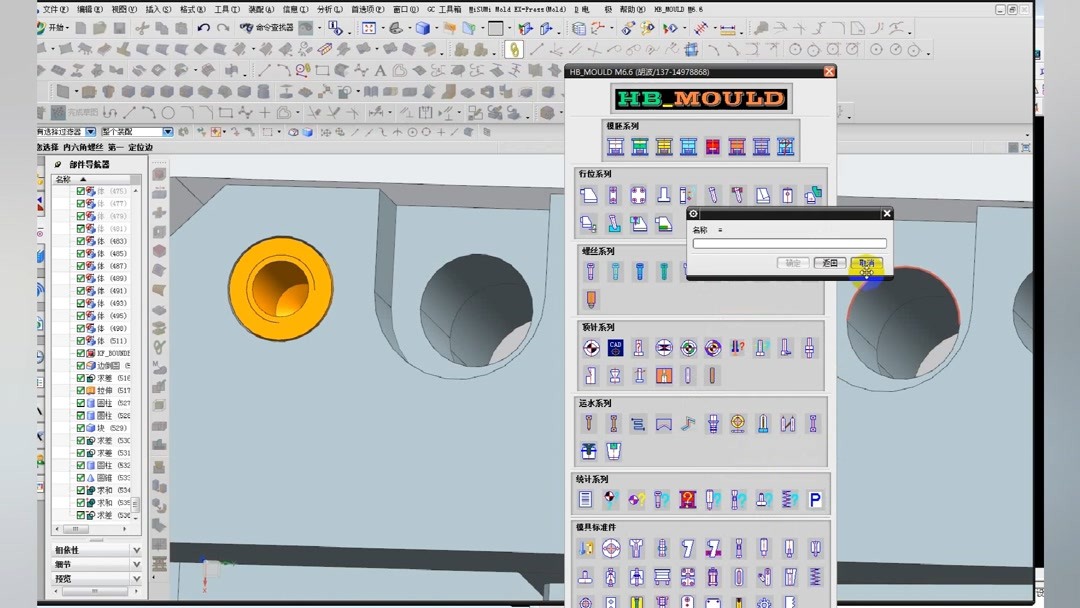The image size is (1080, 608).
Task: Open the 文件 (File) menu
Action: click(x=55, y=9)
